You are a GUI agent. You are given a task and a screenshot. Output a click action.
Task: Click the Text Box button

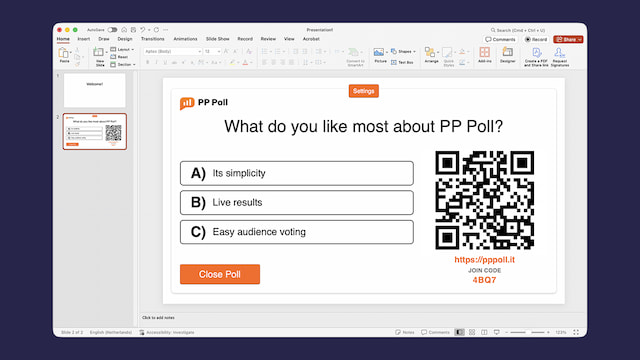pos(402,62)
